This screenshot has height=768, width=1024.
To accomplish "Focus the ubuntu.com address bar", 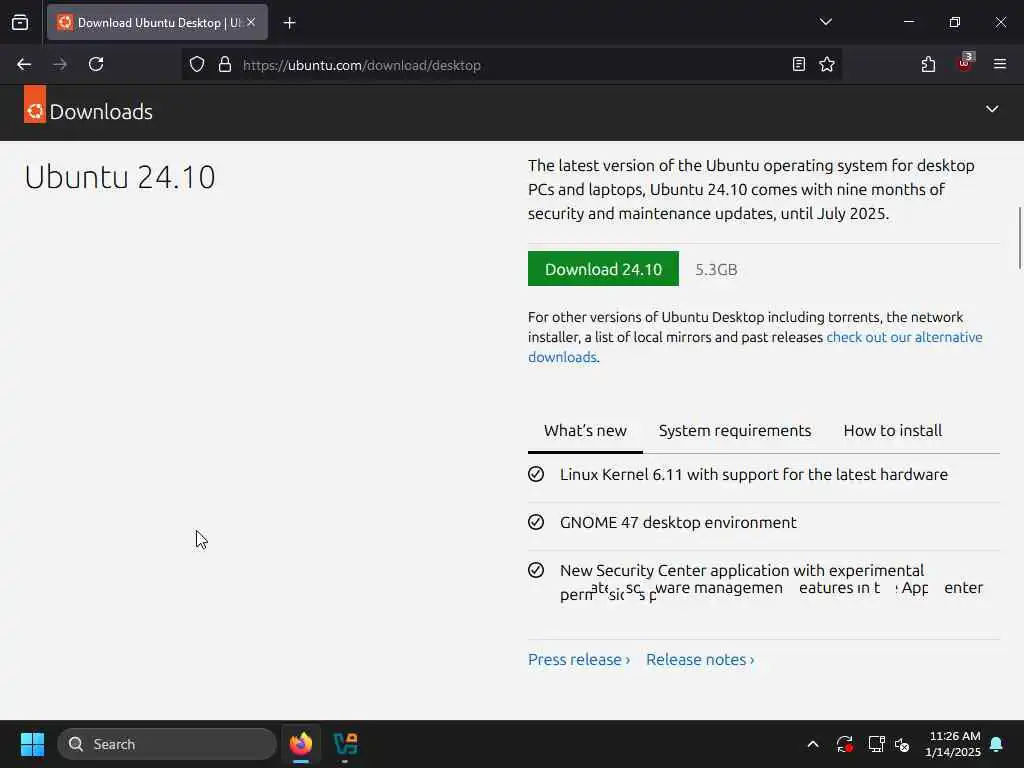I will (x=509, y=65).
